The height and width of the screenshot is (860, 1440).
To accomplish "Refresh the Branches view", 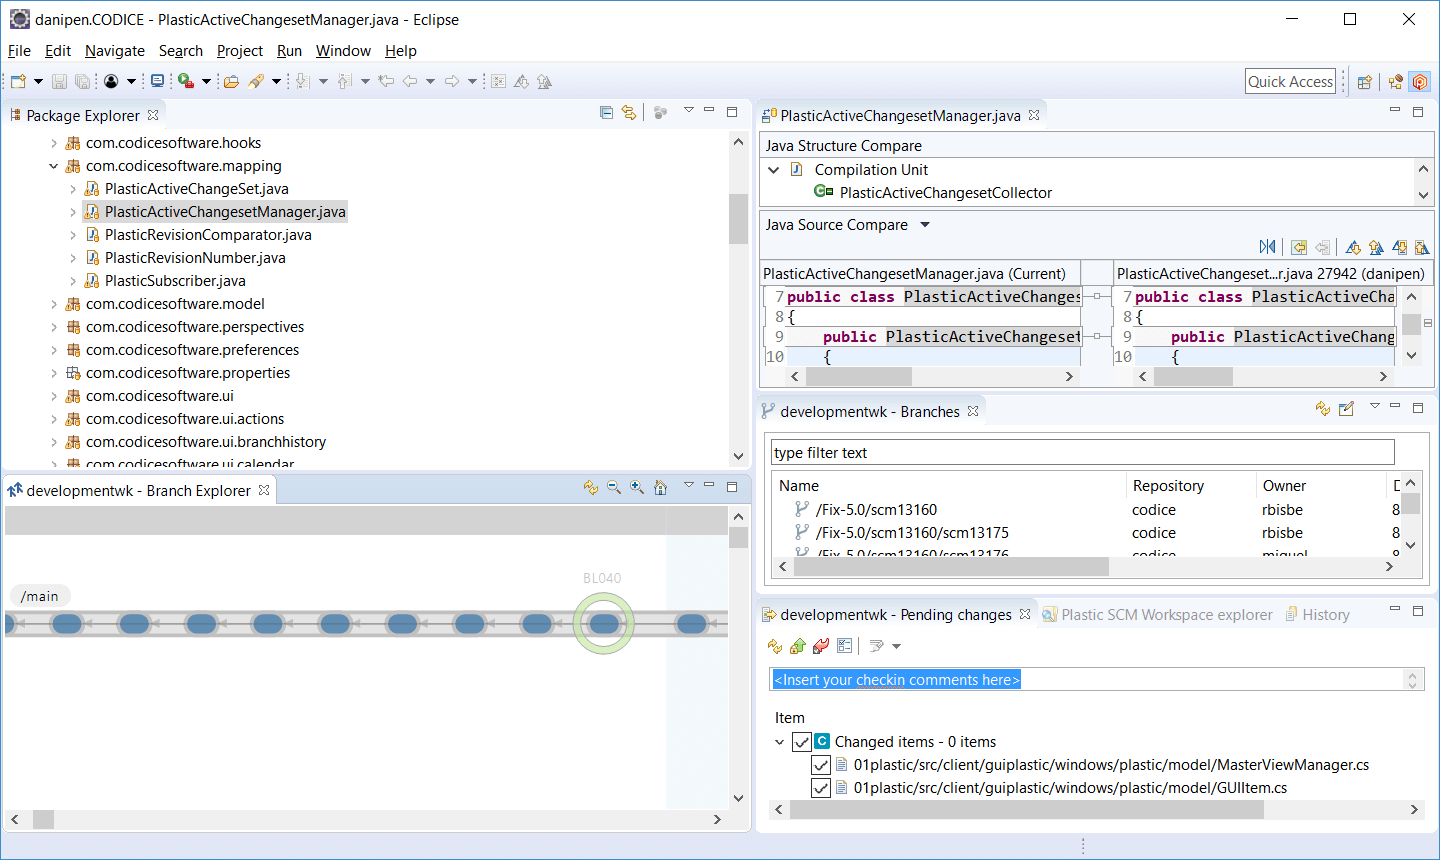I will point(1323,408).
